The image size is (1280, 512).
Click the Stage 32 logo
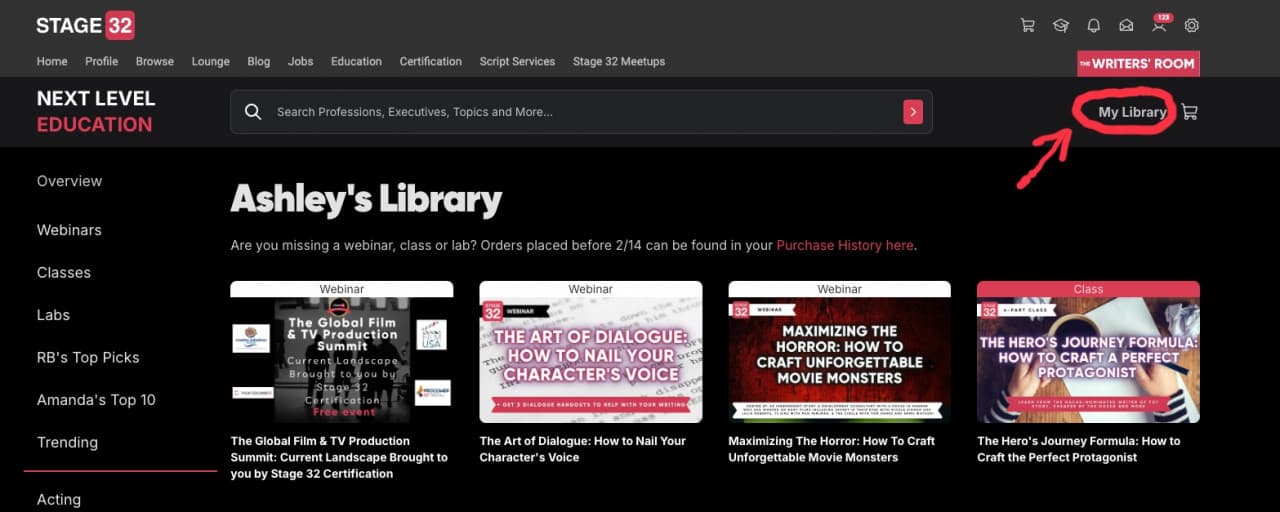[85, 26]
